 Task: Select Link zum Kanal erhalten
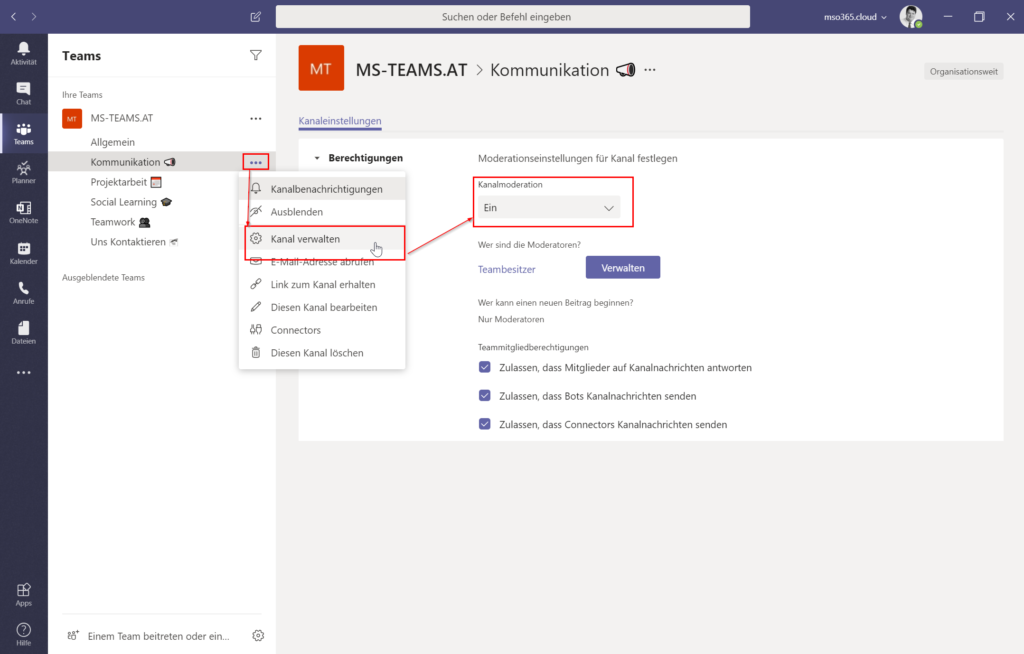[323, 284]
